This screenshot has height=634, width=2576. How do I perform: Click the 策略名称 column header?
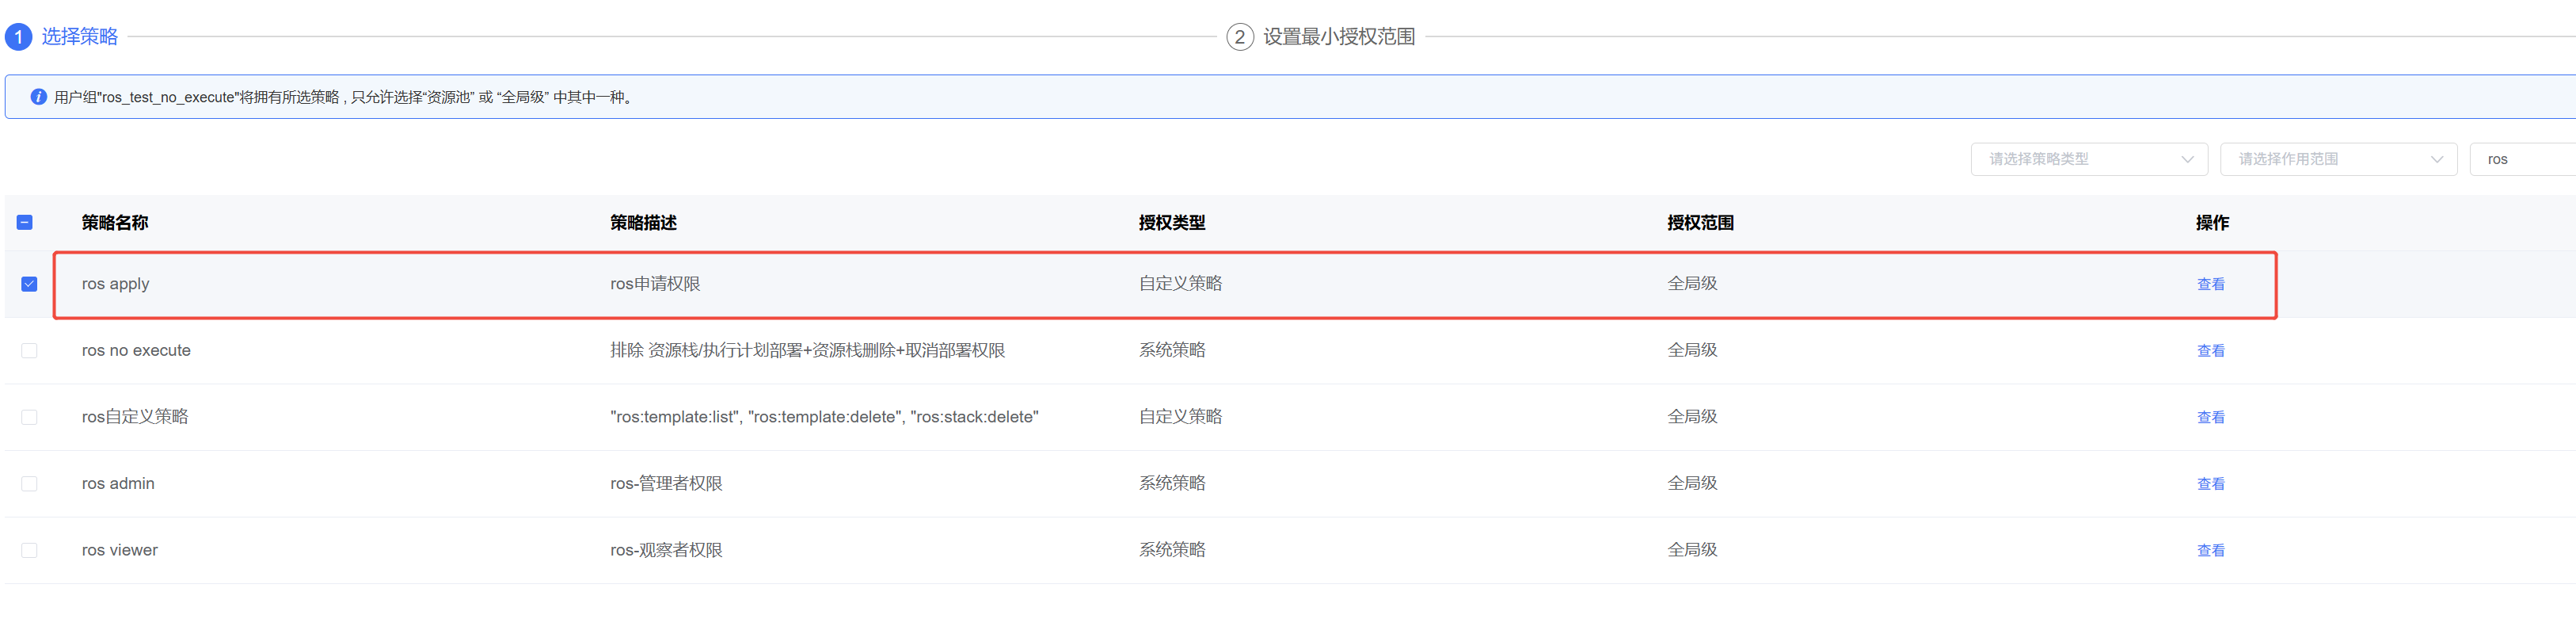point(115,223)
